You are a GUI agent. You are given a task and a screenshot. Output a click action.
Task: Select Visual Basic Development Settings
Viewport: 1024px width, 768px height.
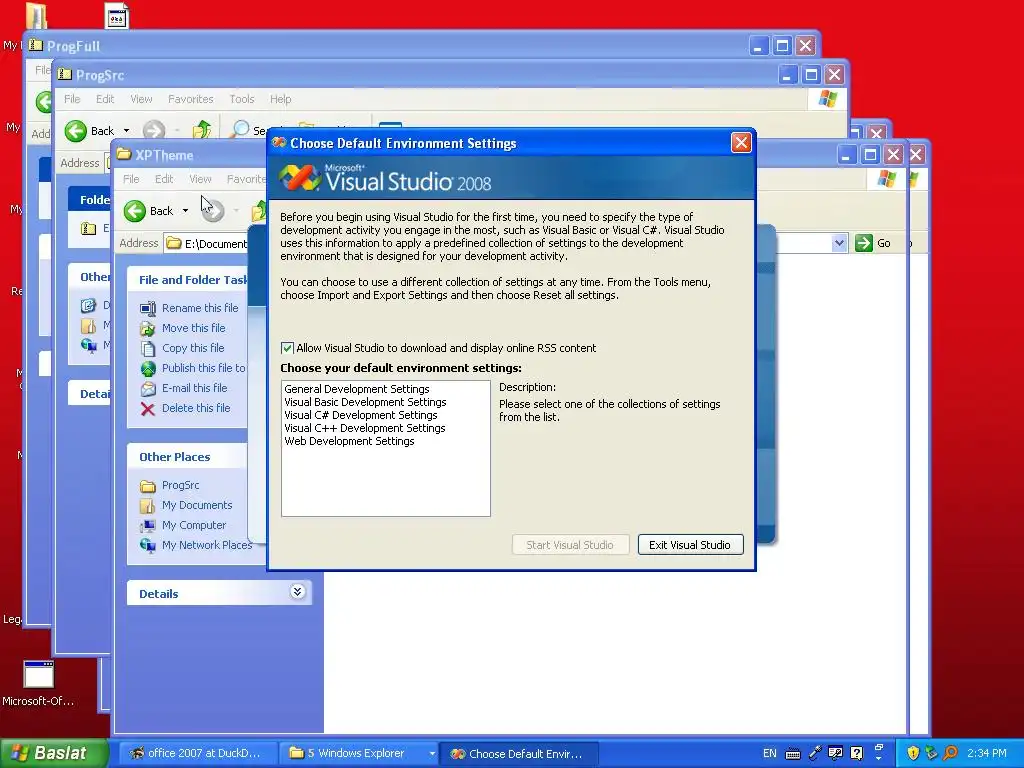pyautogui.click(x=365, y=402)
